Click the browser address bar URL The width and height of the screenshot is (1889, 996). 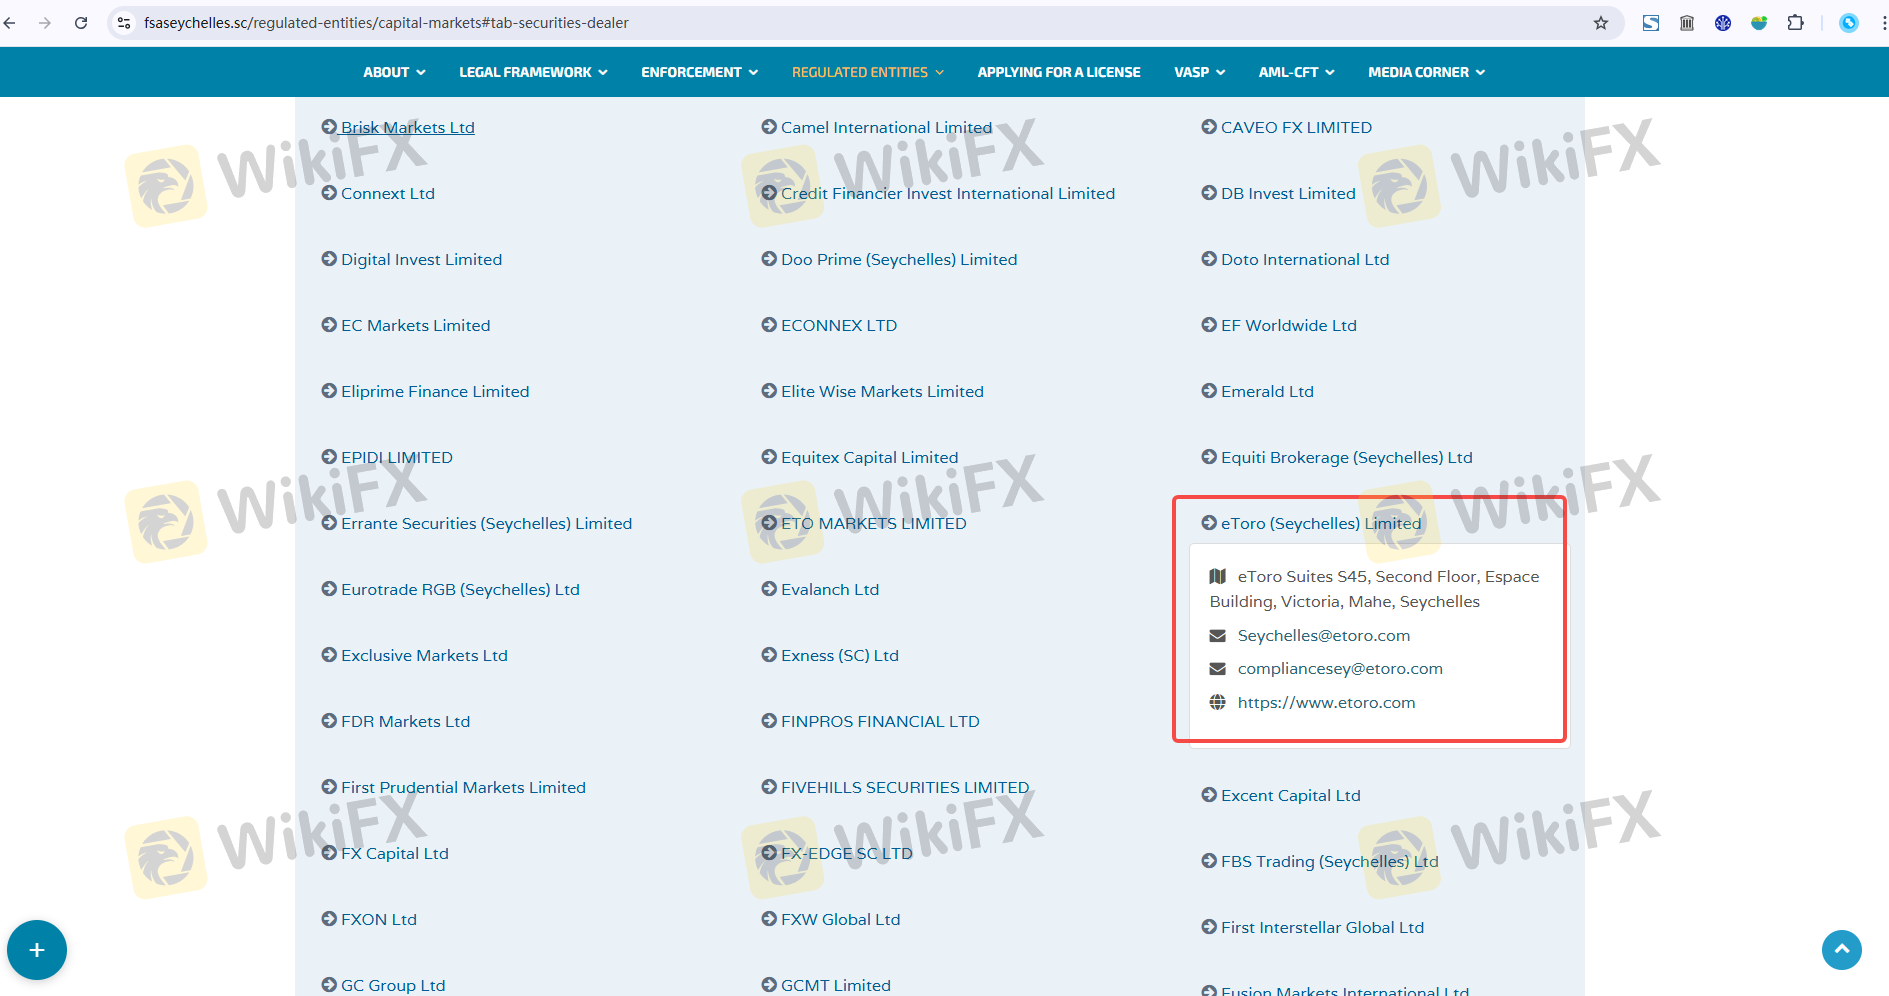386,23
